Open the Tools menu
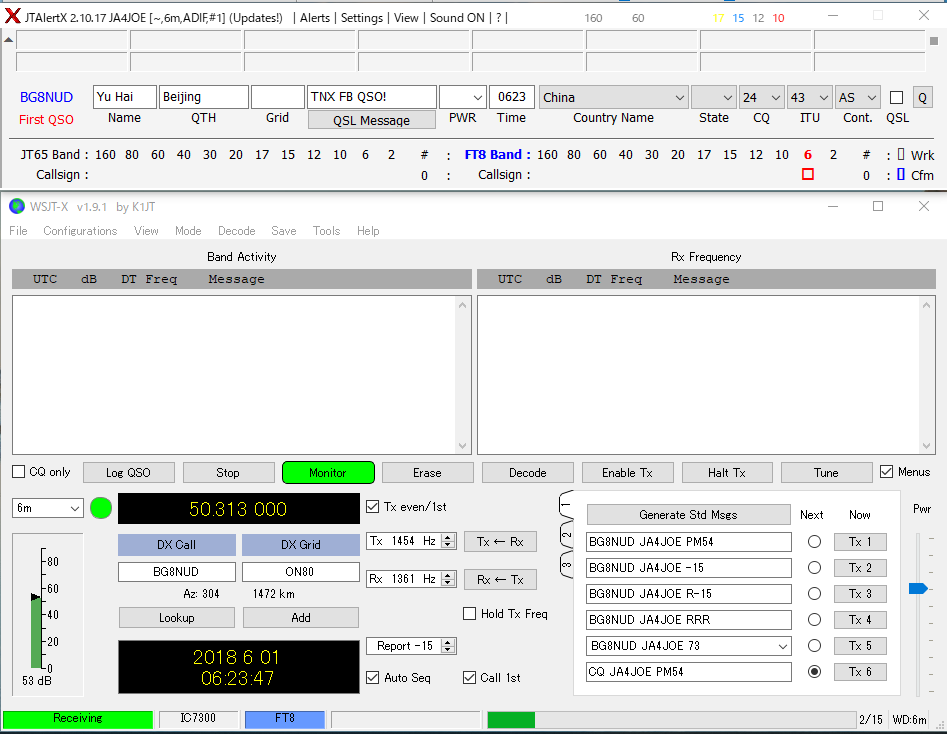 click(x=326, y=231)
